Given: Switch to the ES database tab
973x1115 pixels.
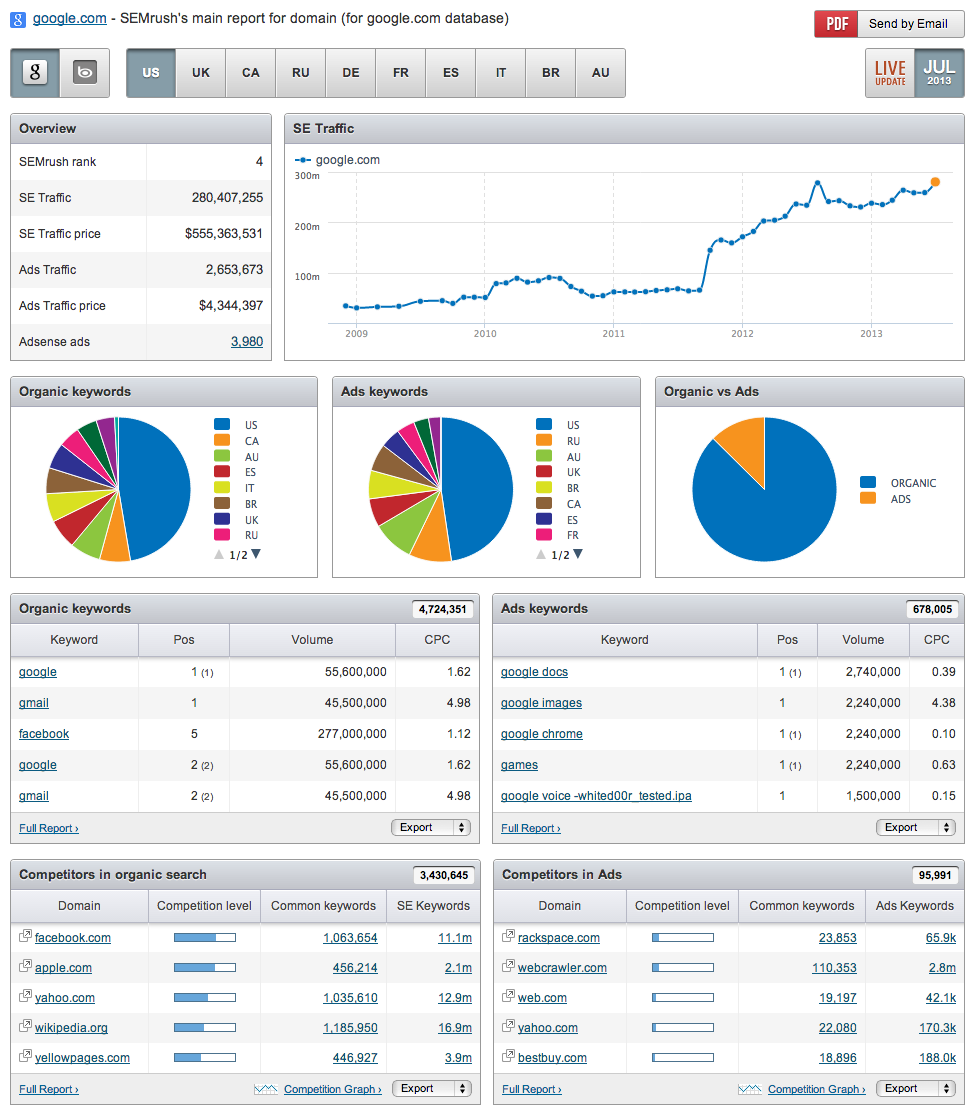Looking at the screenshot, I should [451, 73].
